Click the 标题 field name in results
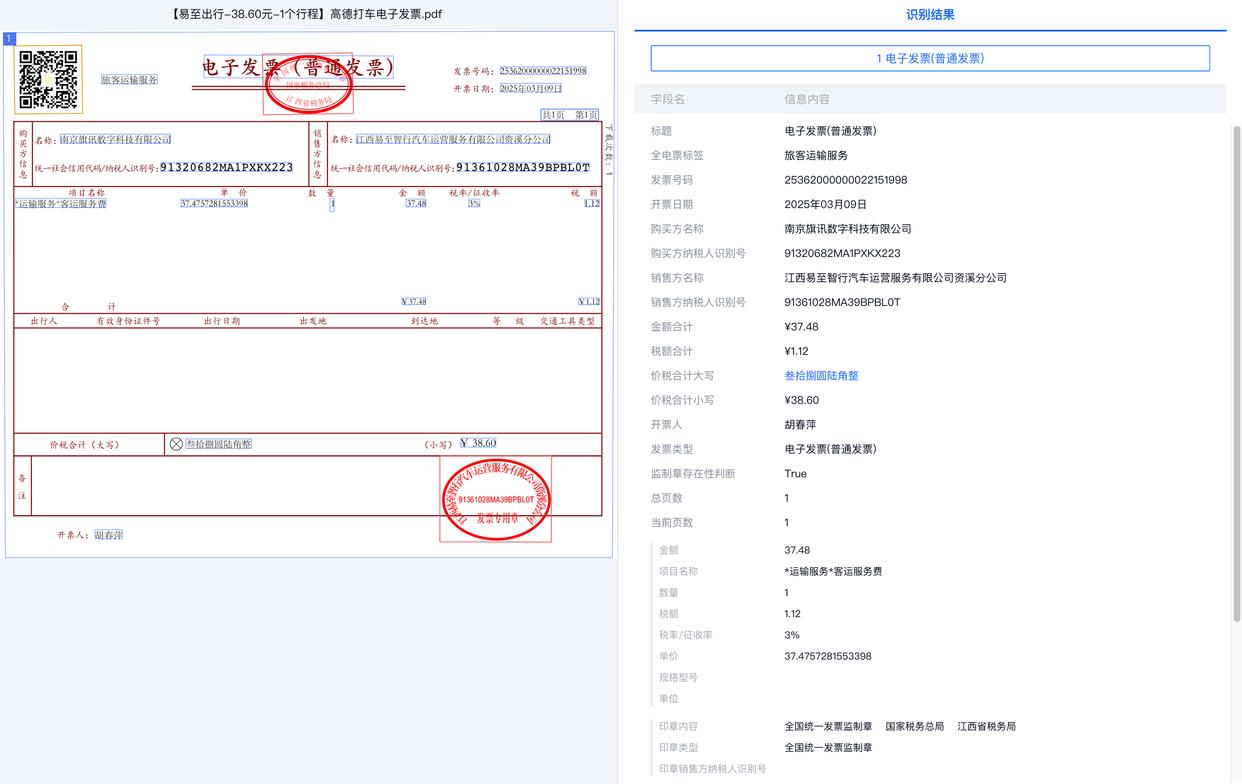 [661, 131]
